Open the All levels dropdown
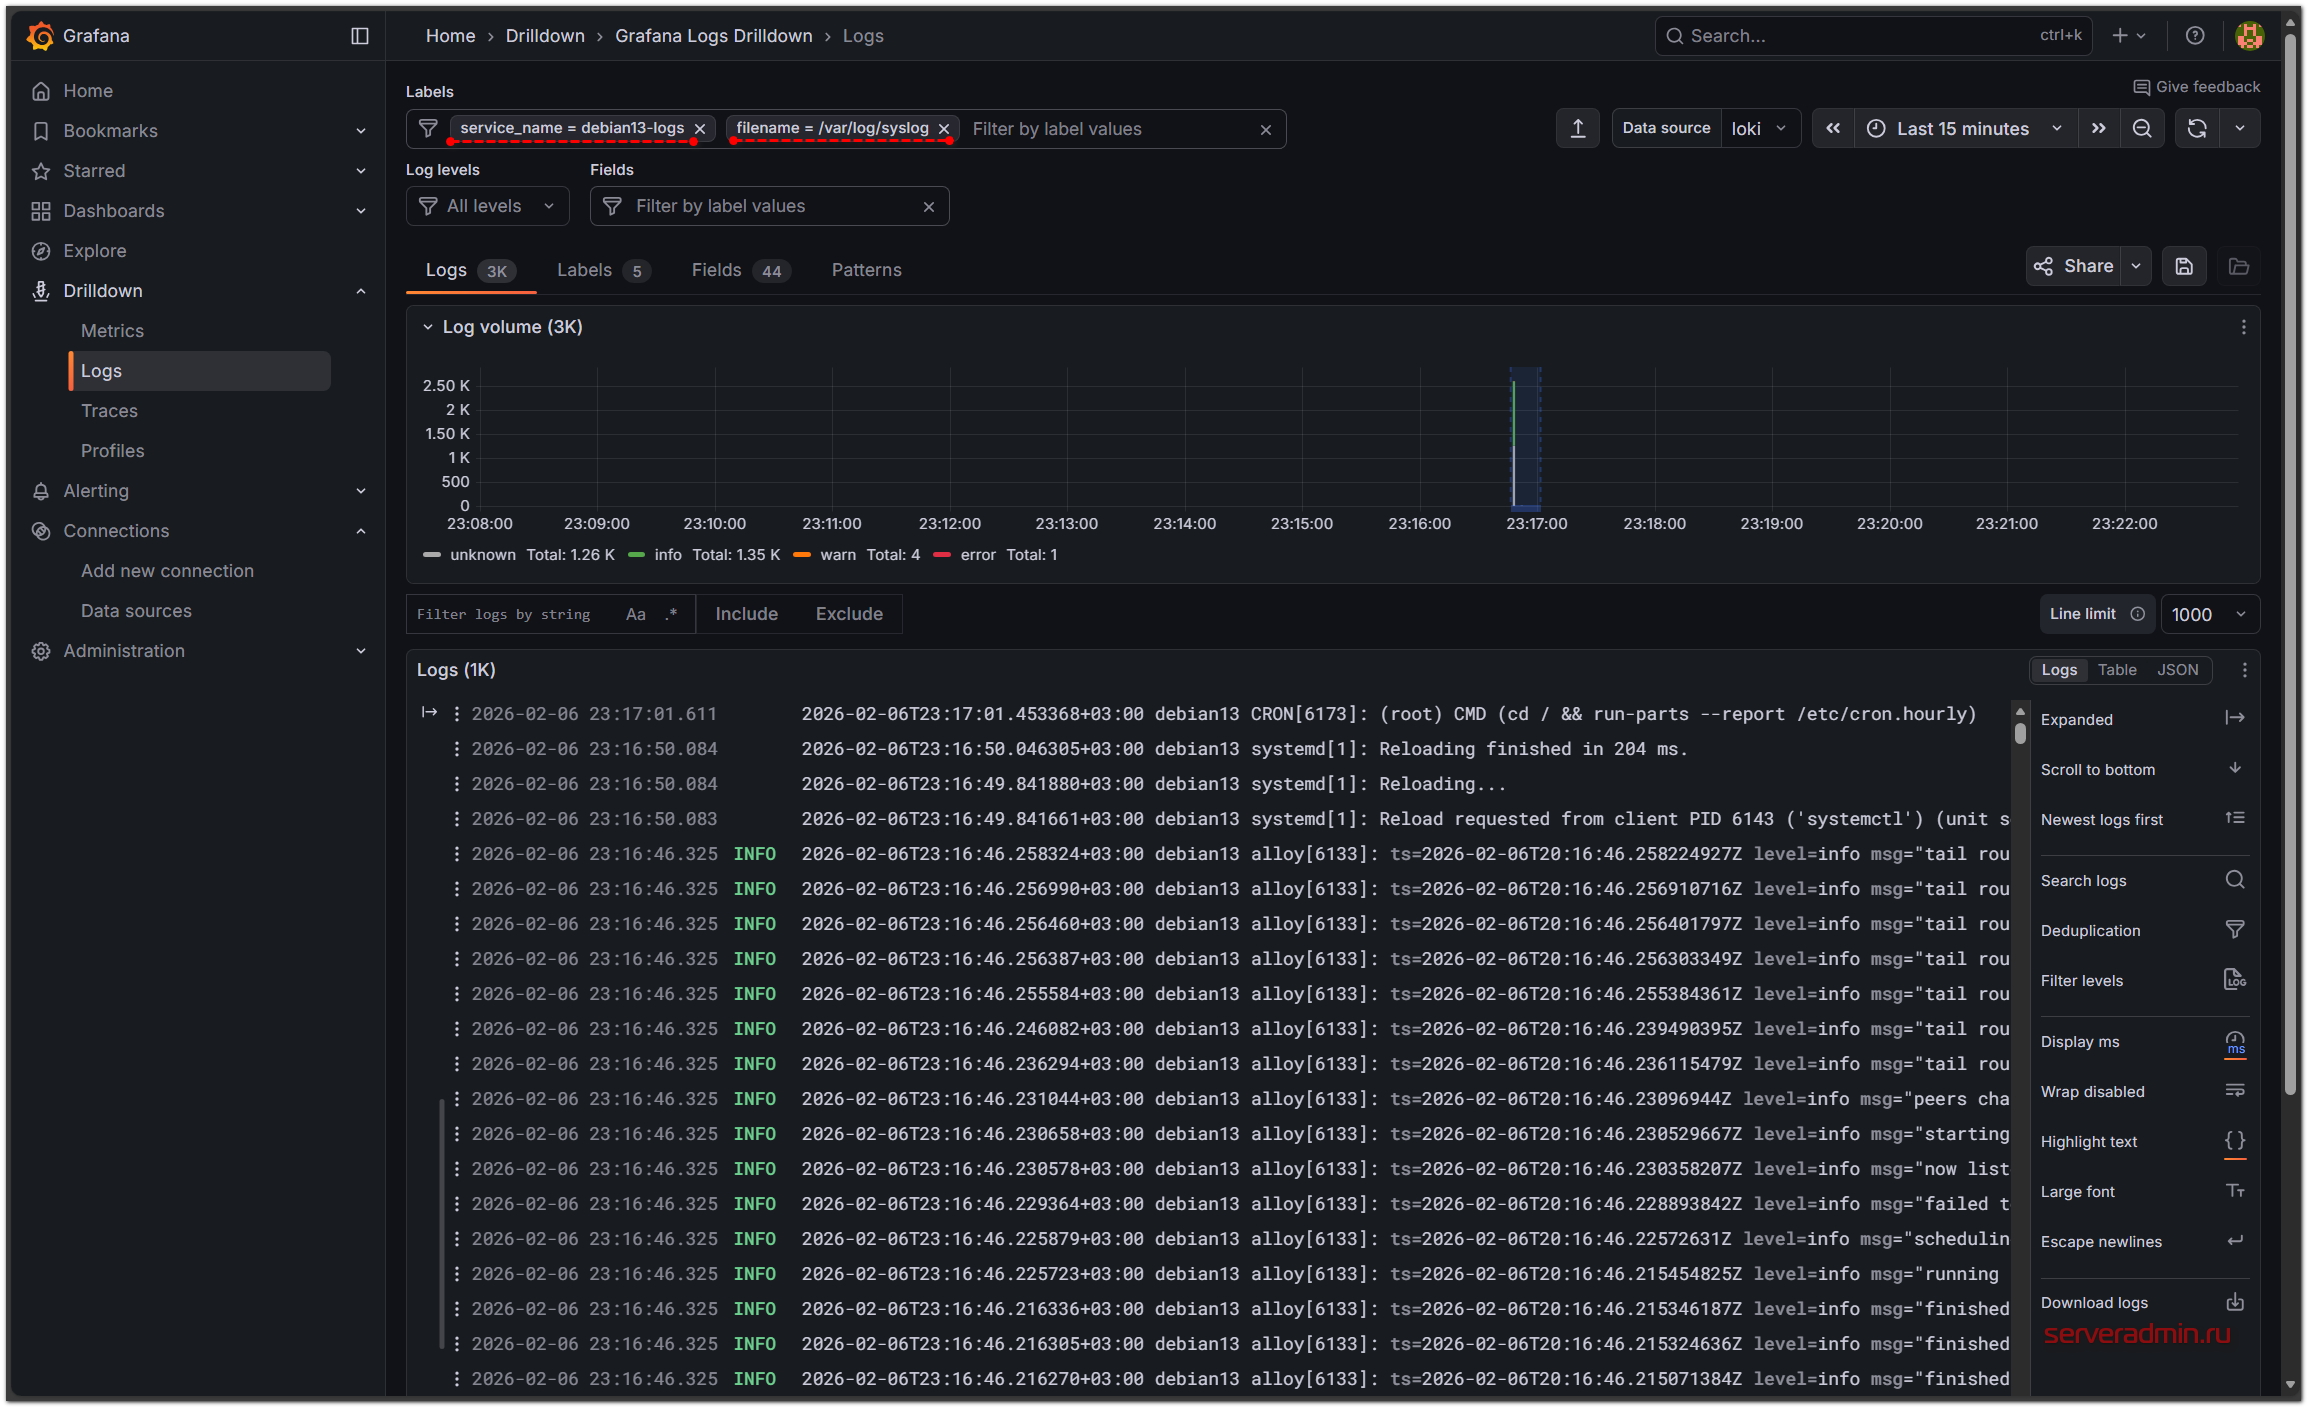The image size is (2307, 1407). tap(488, 206)
